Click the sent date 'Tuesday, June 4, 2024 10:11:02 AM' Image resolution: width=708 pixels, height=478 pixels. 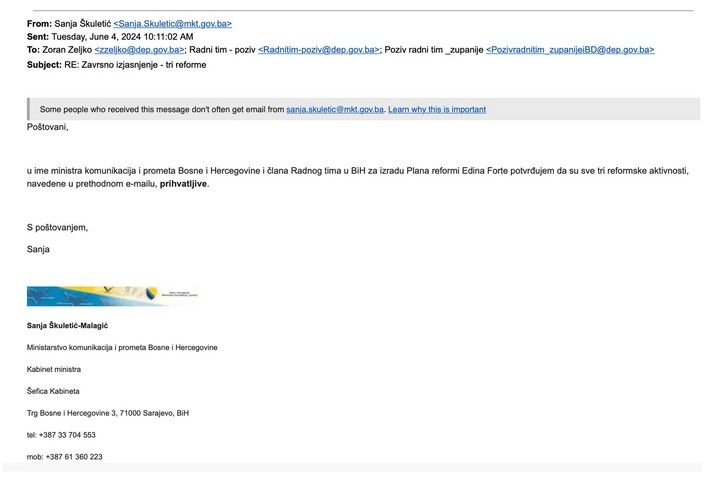(122, 37)
